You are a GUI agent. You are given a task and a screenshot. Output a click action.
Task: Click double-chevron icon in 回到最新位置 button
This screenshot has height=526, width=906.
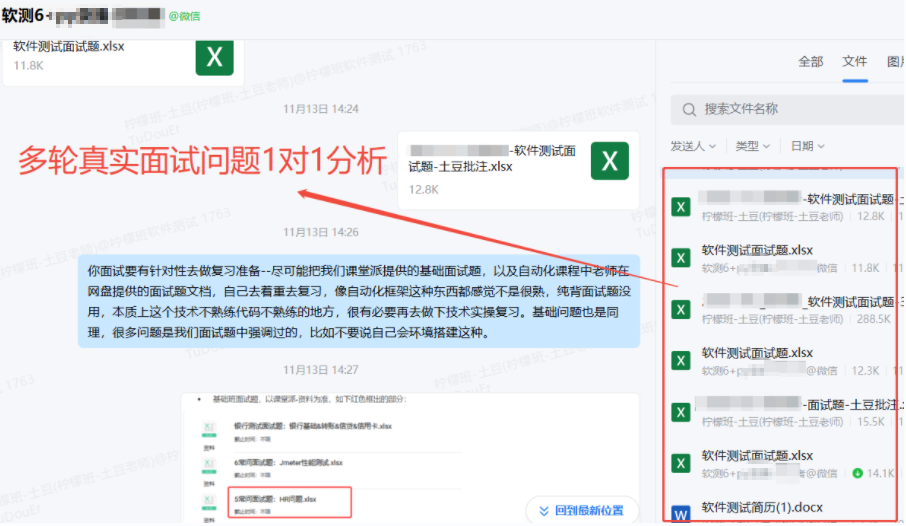[544, 510]
